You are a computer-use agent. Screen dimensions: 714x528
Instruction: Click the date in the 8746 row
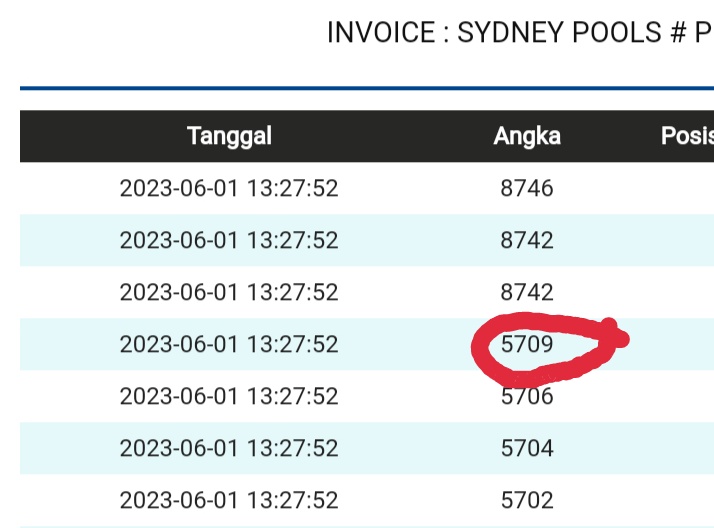pyautogui.click(x=229, y=188)
